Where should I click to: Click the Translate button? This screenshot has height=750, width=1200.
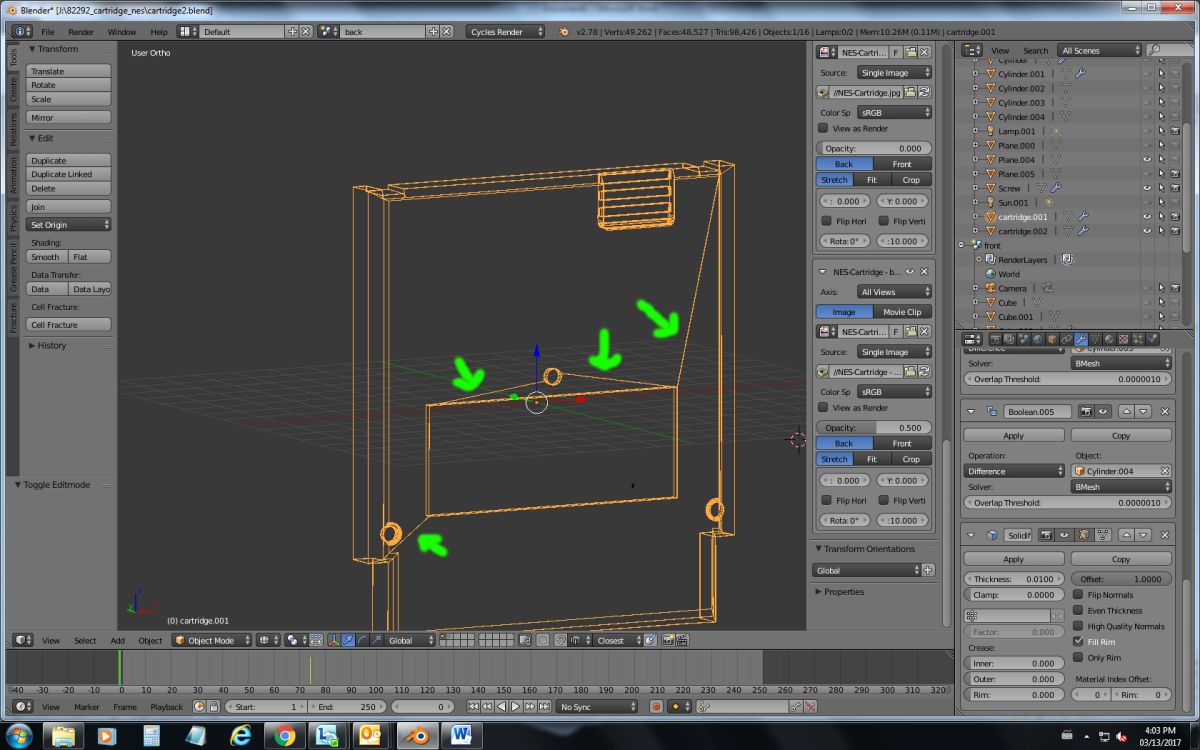coord(69,71)
